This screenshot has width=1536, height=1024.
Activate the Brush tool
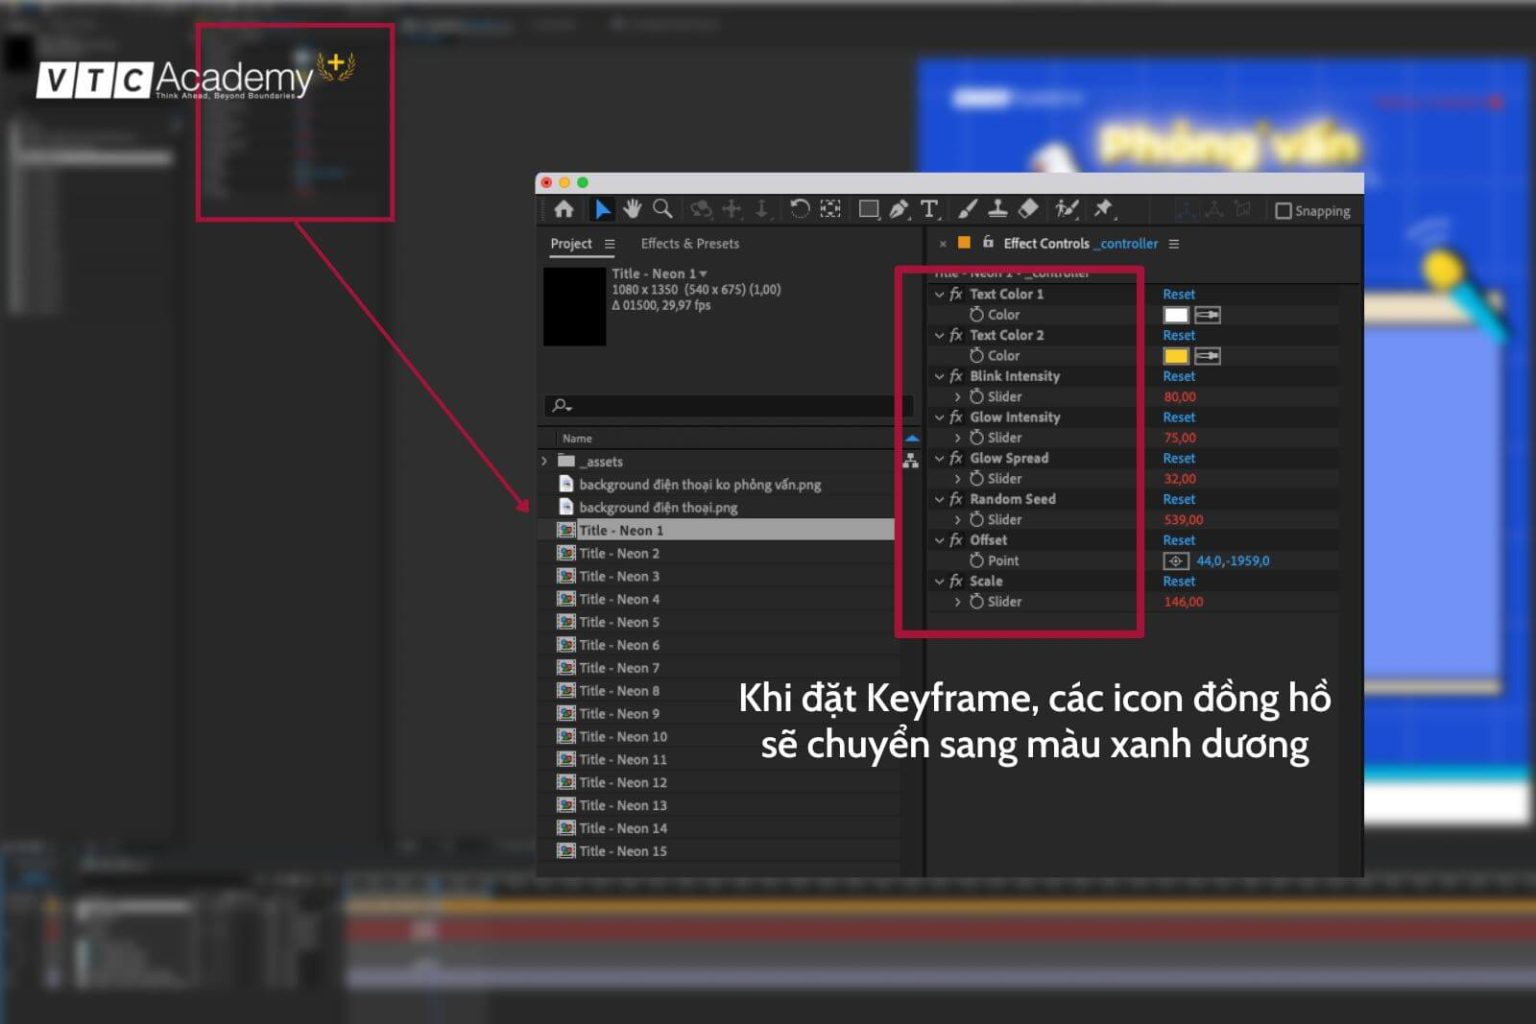(x=965, y=210)
